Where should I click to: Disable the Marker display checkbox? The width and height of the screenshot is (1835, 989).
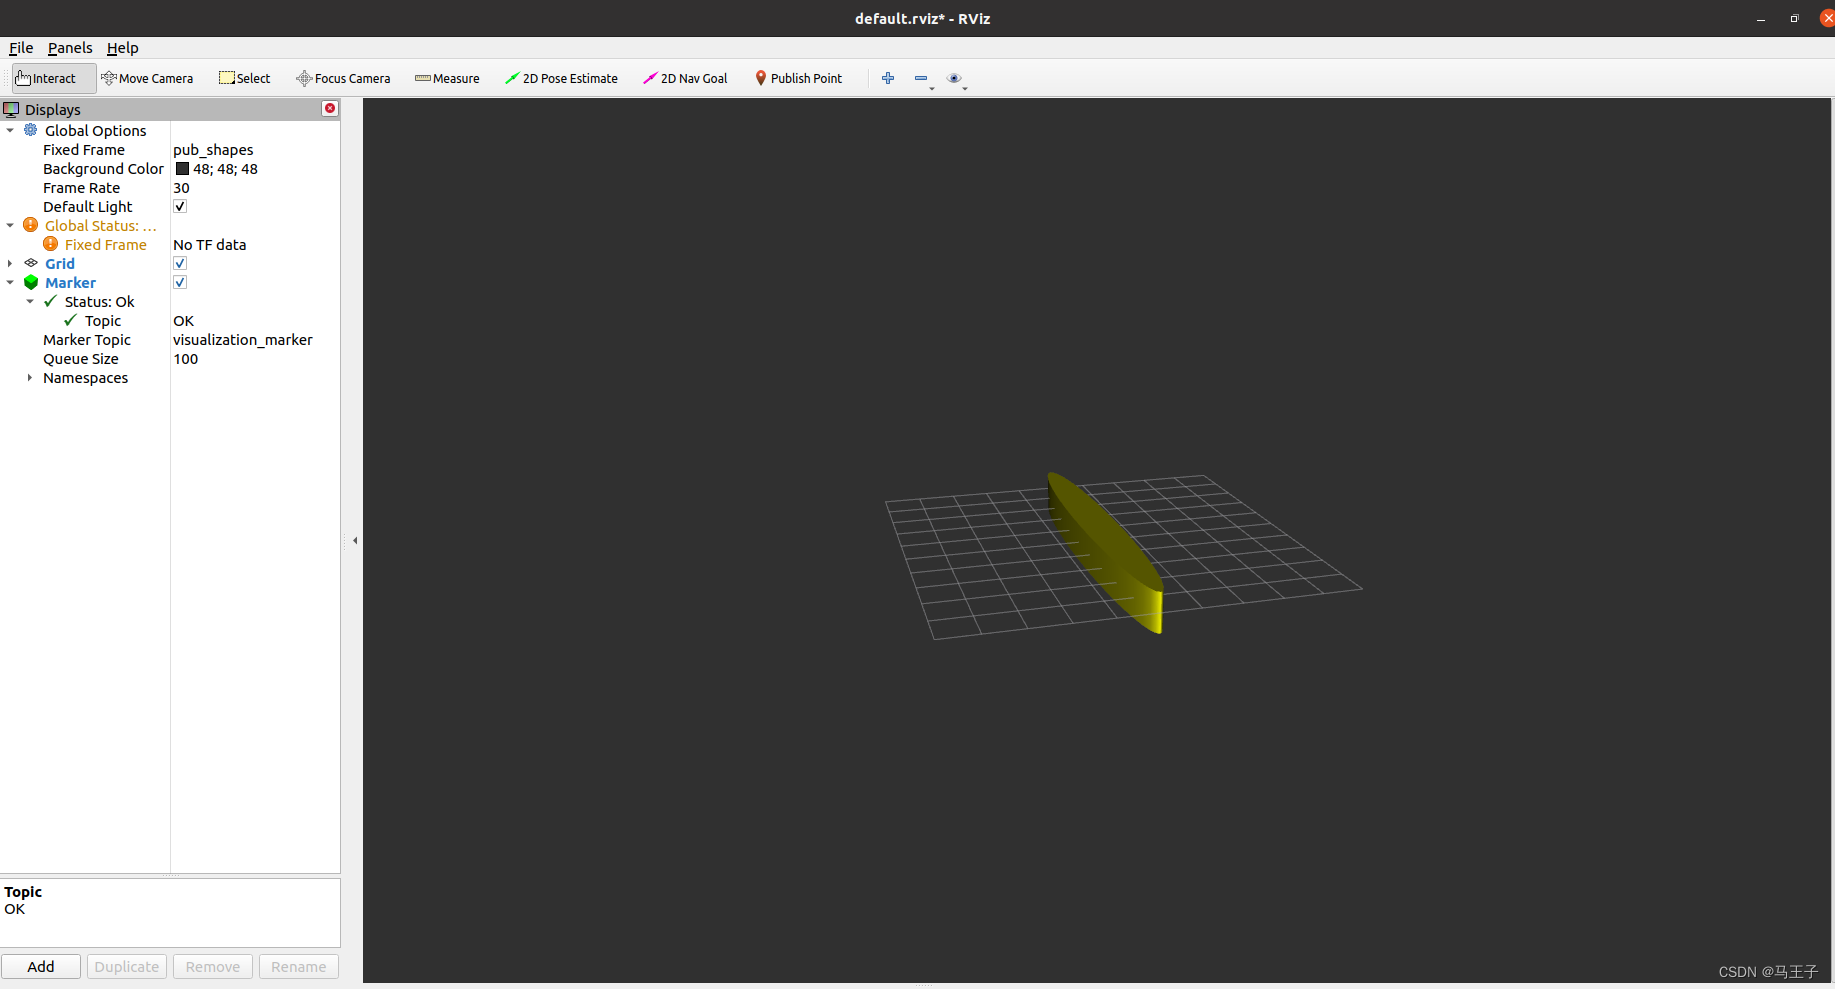pyautogui.click(x=180, y=282)
